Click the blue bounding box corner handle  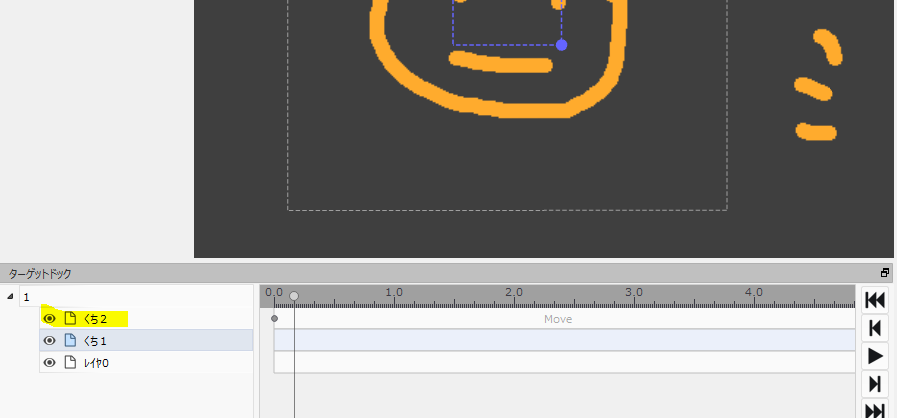click(x=561, y=45)
